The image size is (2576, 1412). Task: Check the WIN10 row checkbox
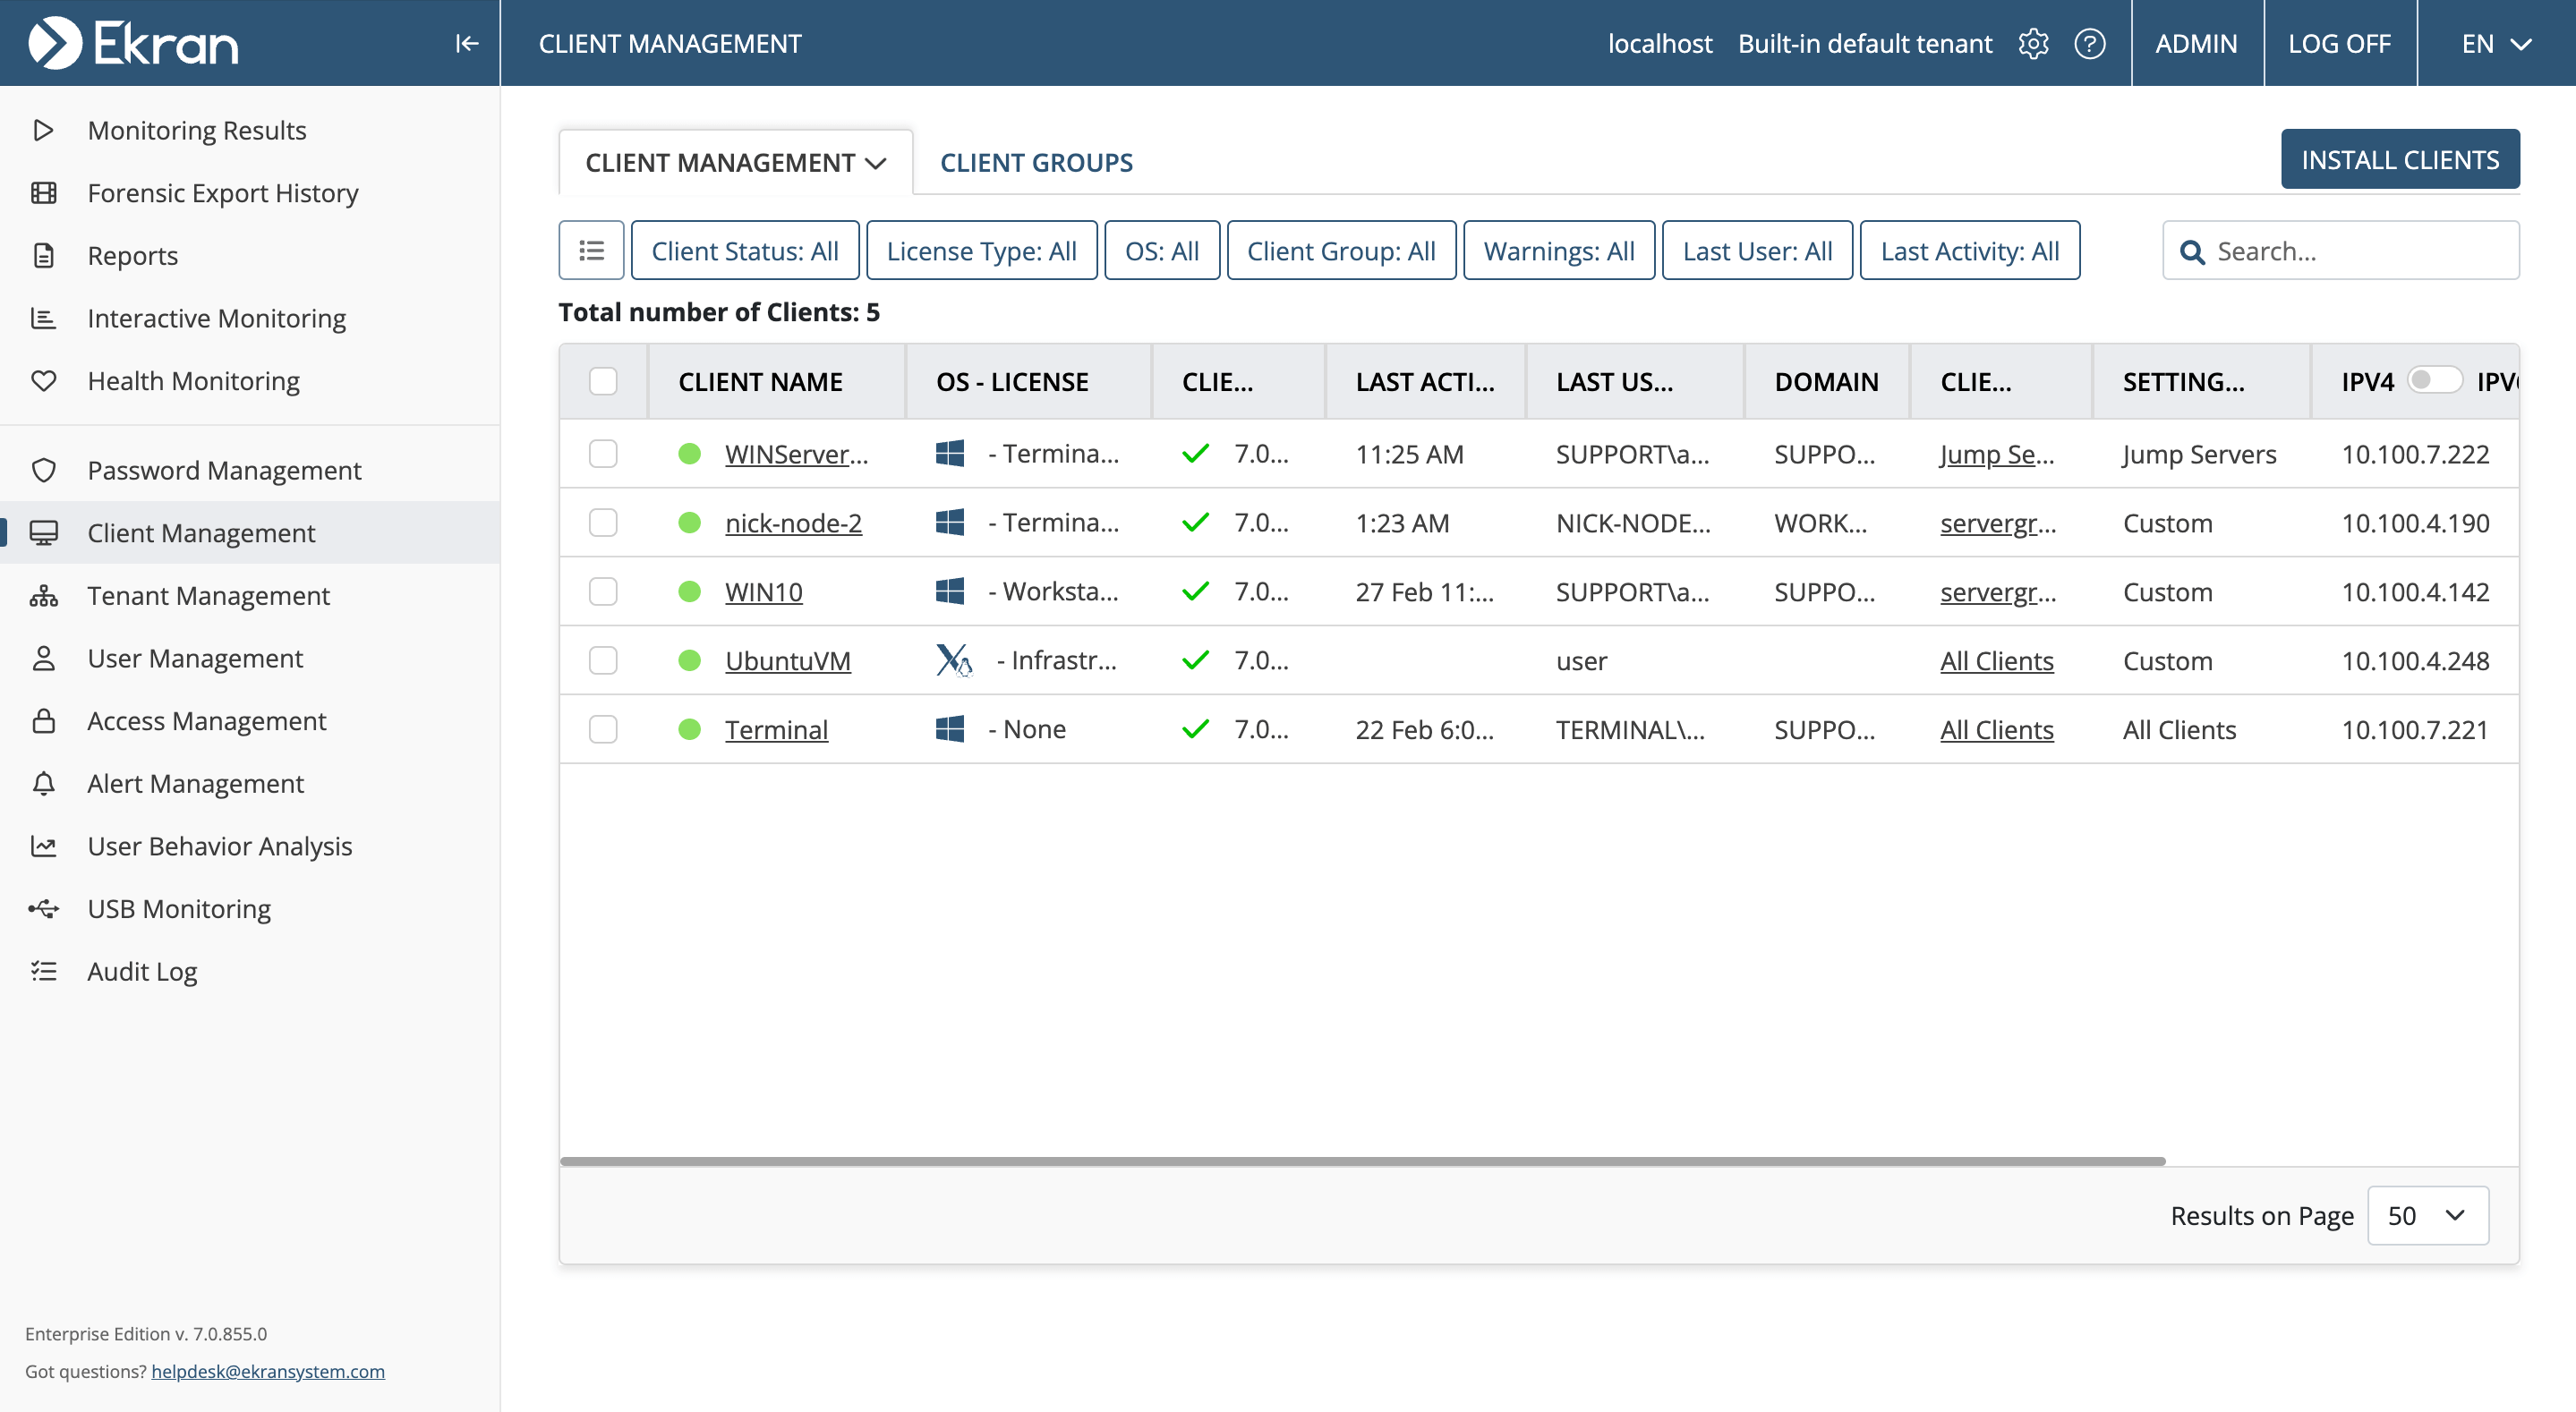(603, 592)
